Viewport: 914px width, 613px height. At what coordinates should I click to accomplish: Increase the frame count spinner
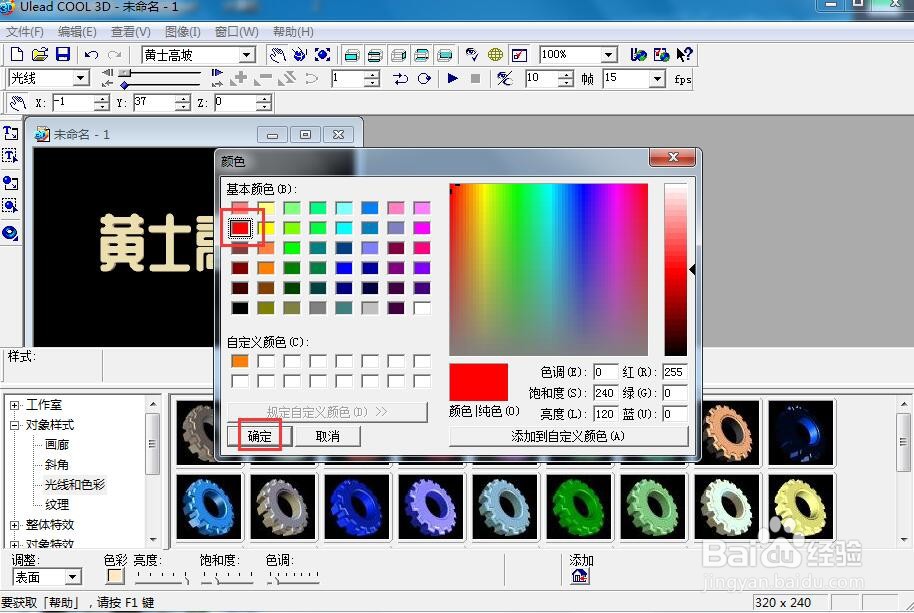(x=565, y=75)
